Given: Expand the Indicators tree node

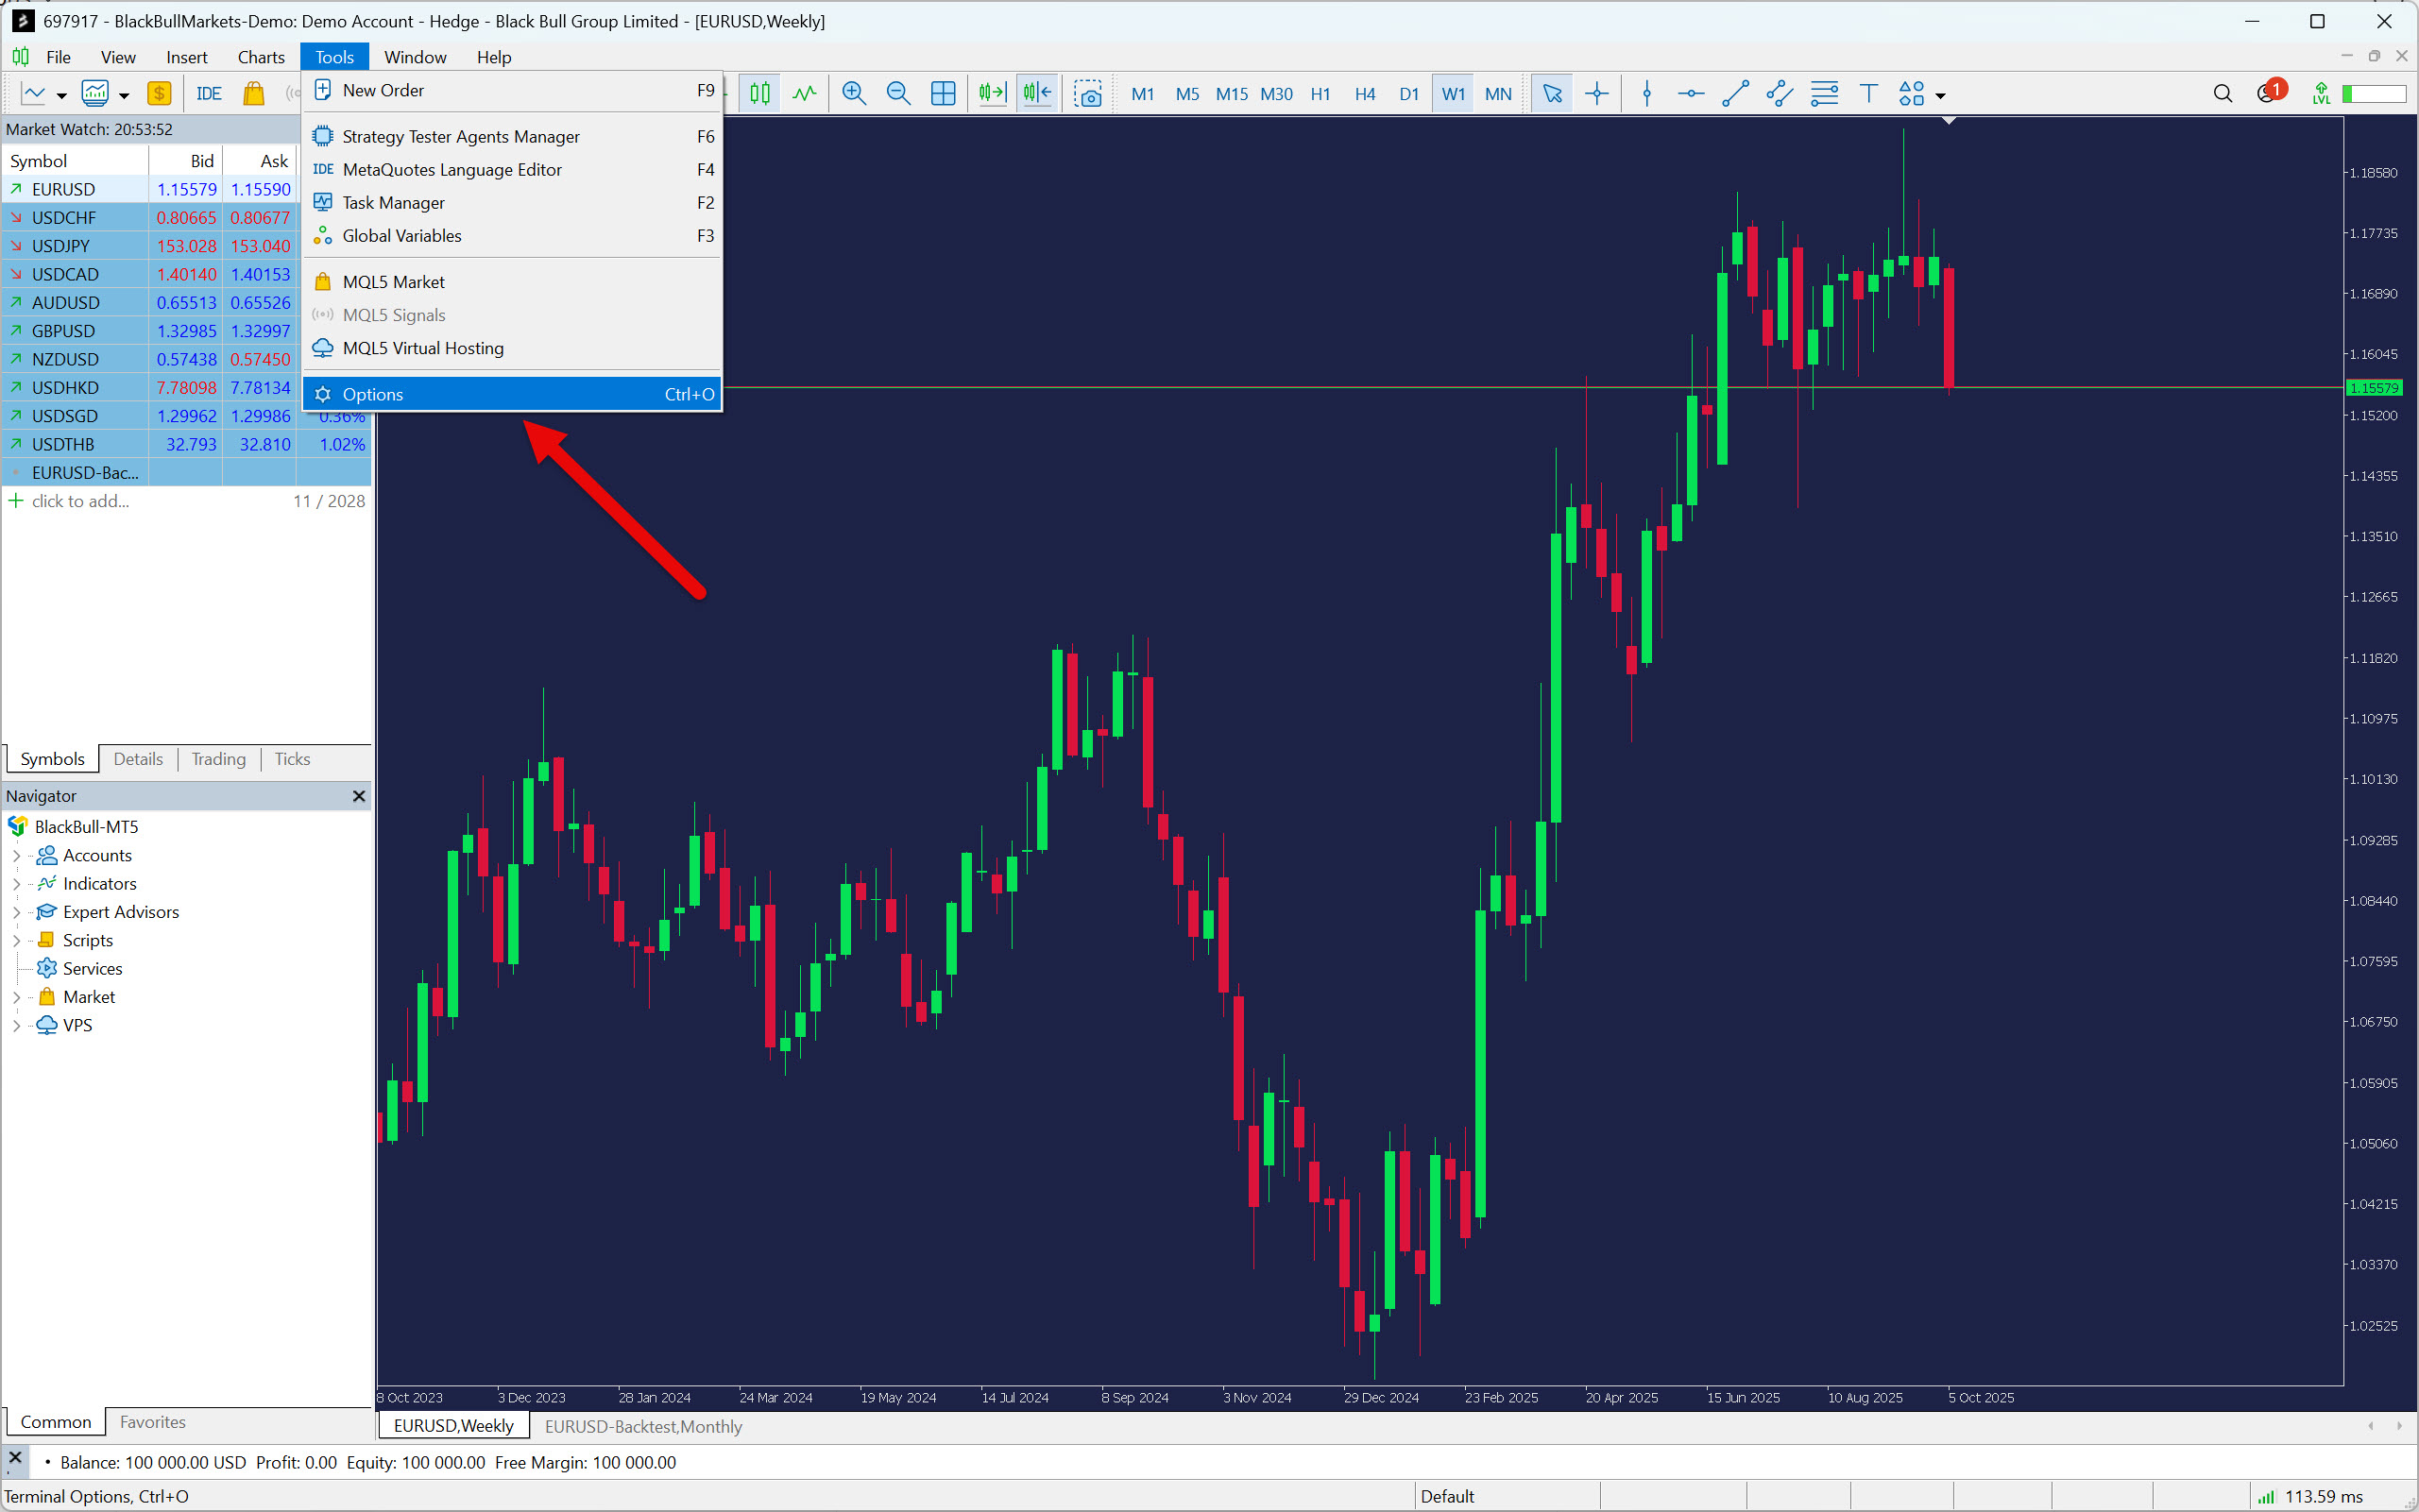Looking at the screenshot, I should [16, 884].
